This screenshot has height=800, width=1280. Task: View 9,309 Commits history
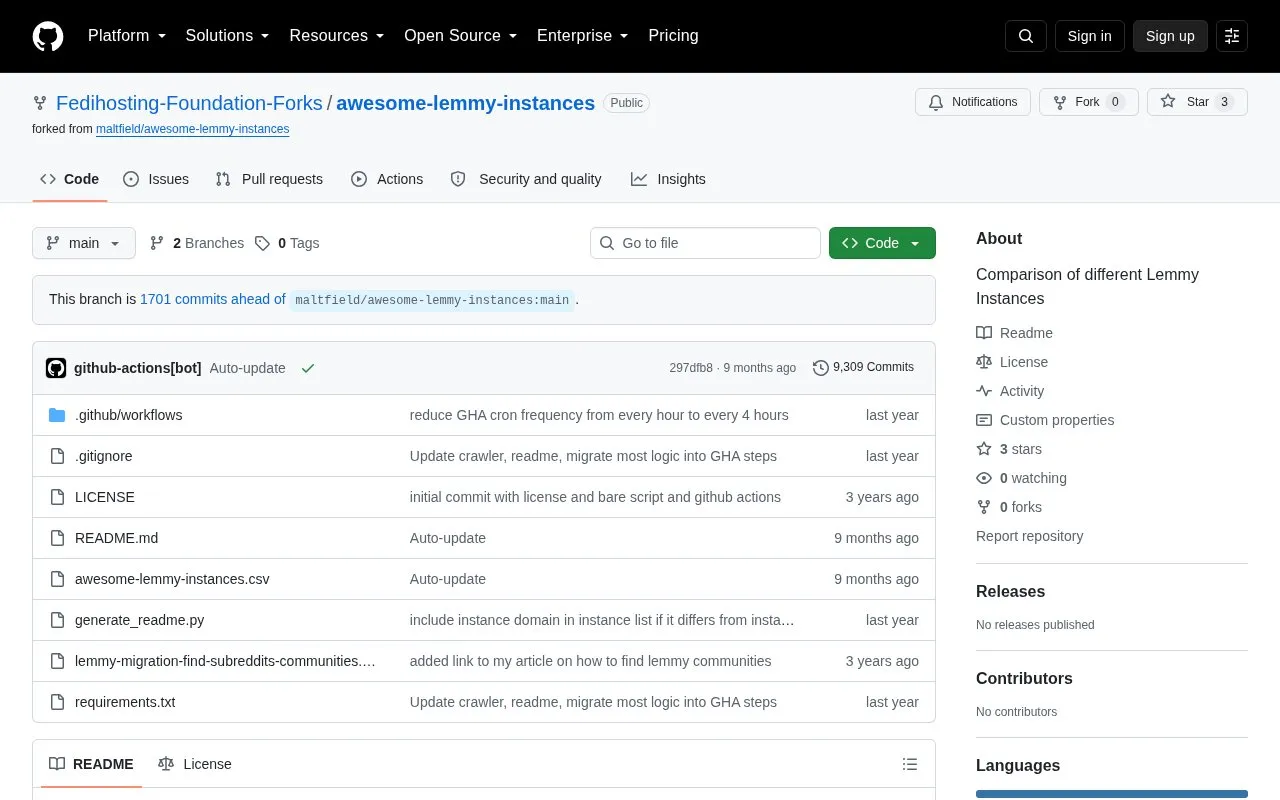863,367
